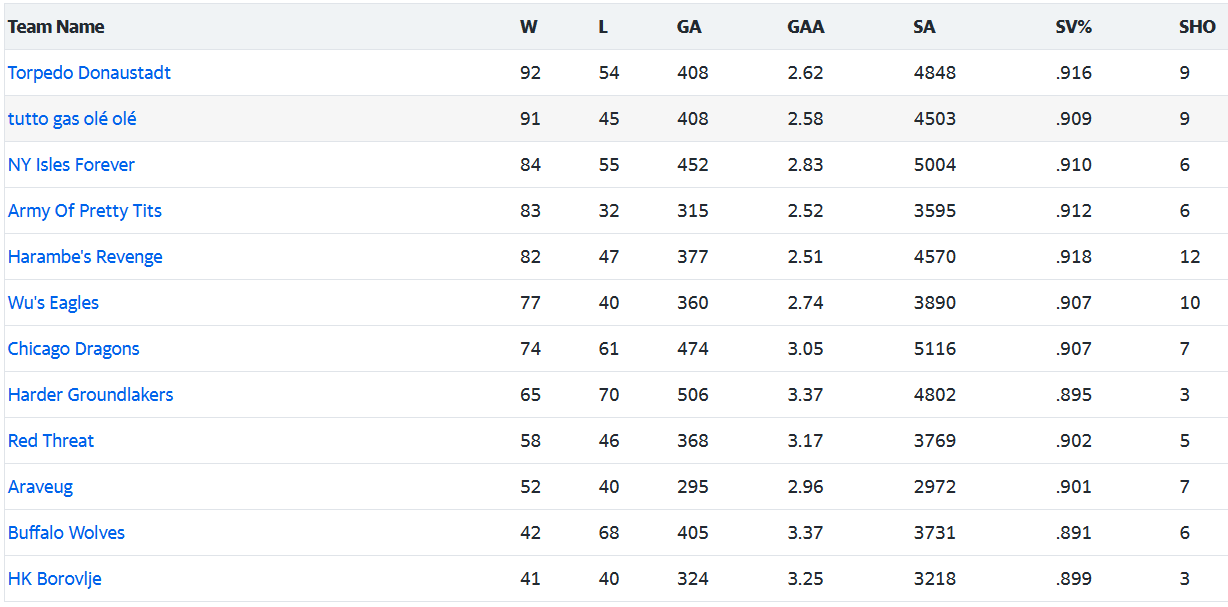This screenshot has width=1228, height=607.
Task: Open Torpedo Donaustadt team link
Action: click(x=89, y=73)
